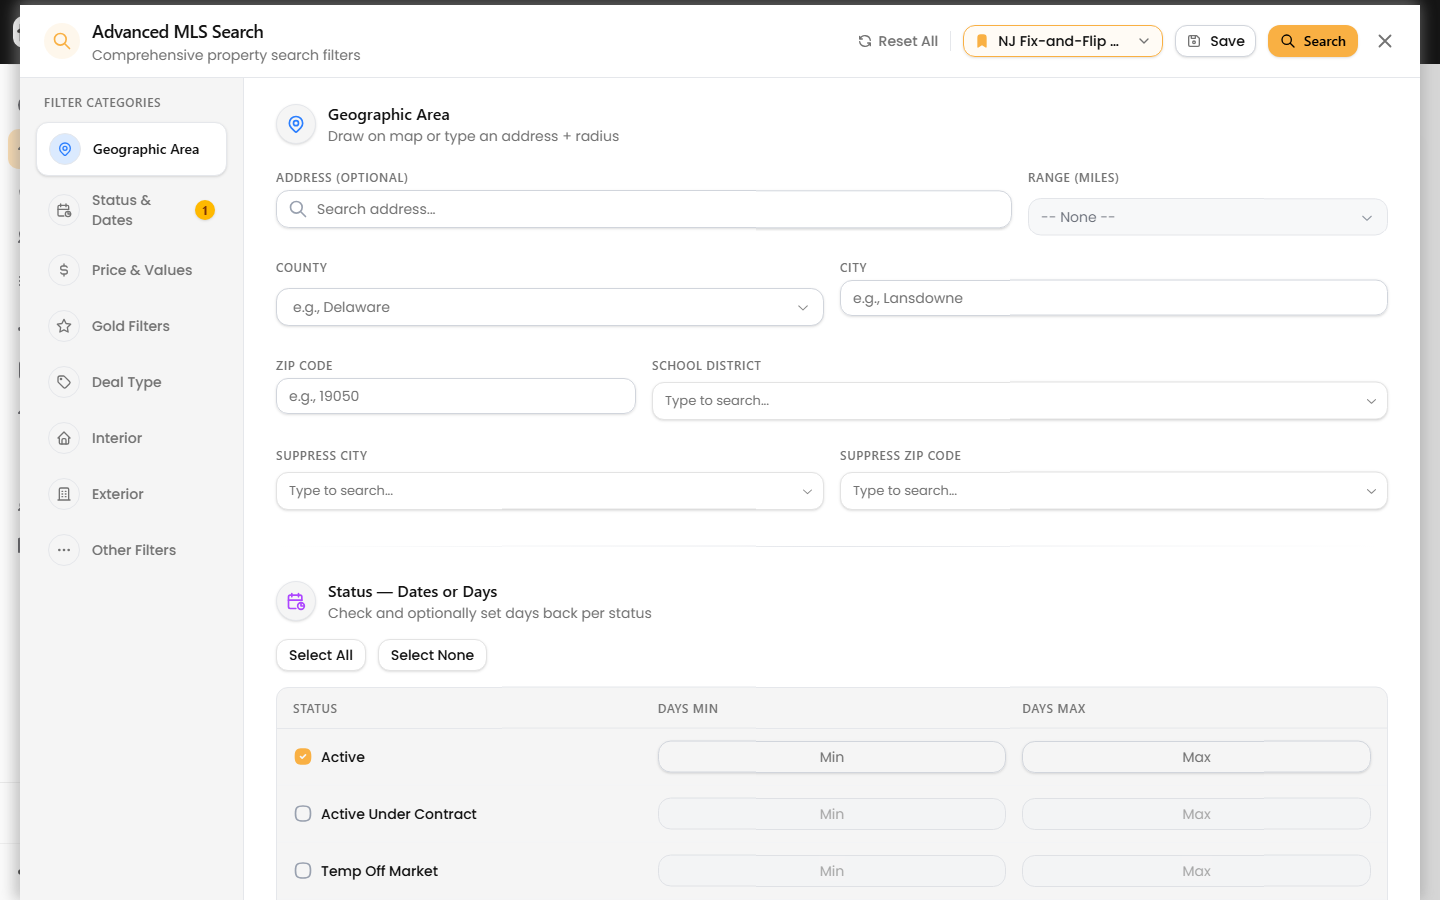The height and width of the screenshot is (900, 1440).
Task: Focus the Search address input
Action: [x=644, y=209]
